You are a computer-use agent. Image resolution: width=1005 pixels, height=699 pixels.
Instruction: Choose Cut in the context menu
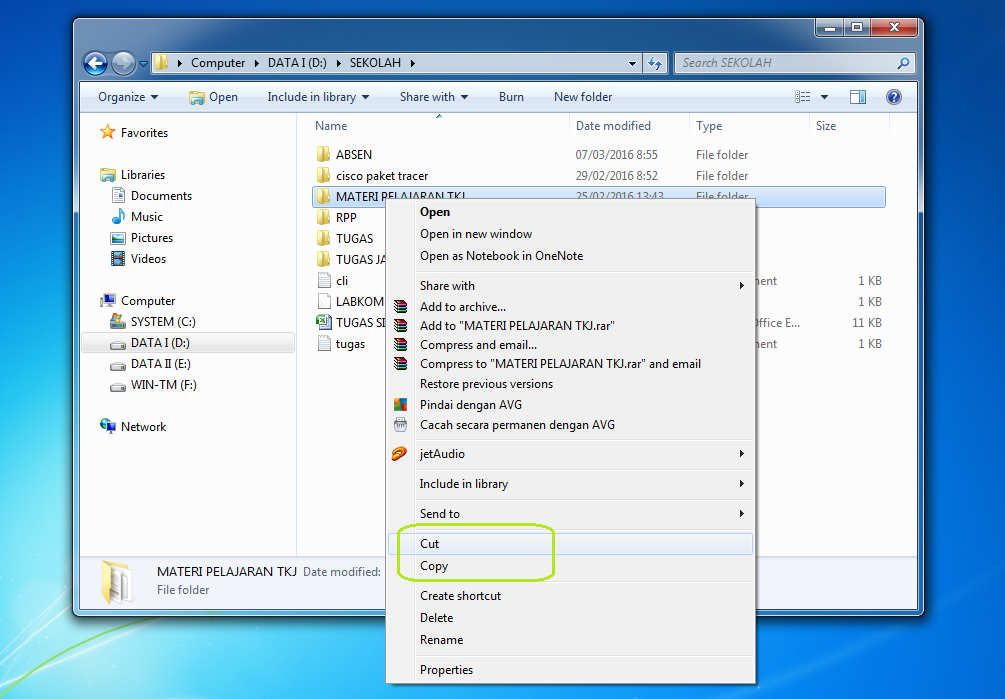coord(570,544)
